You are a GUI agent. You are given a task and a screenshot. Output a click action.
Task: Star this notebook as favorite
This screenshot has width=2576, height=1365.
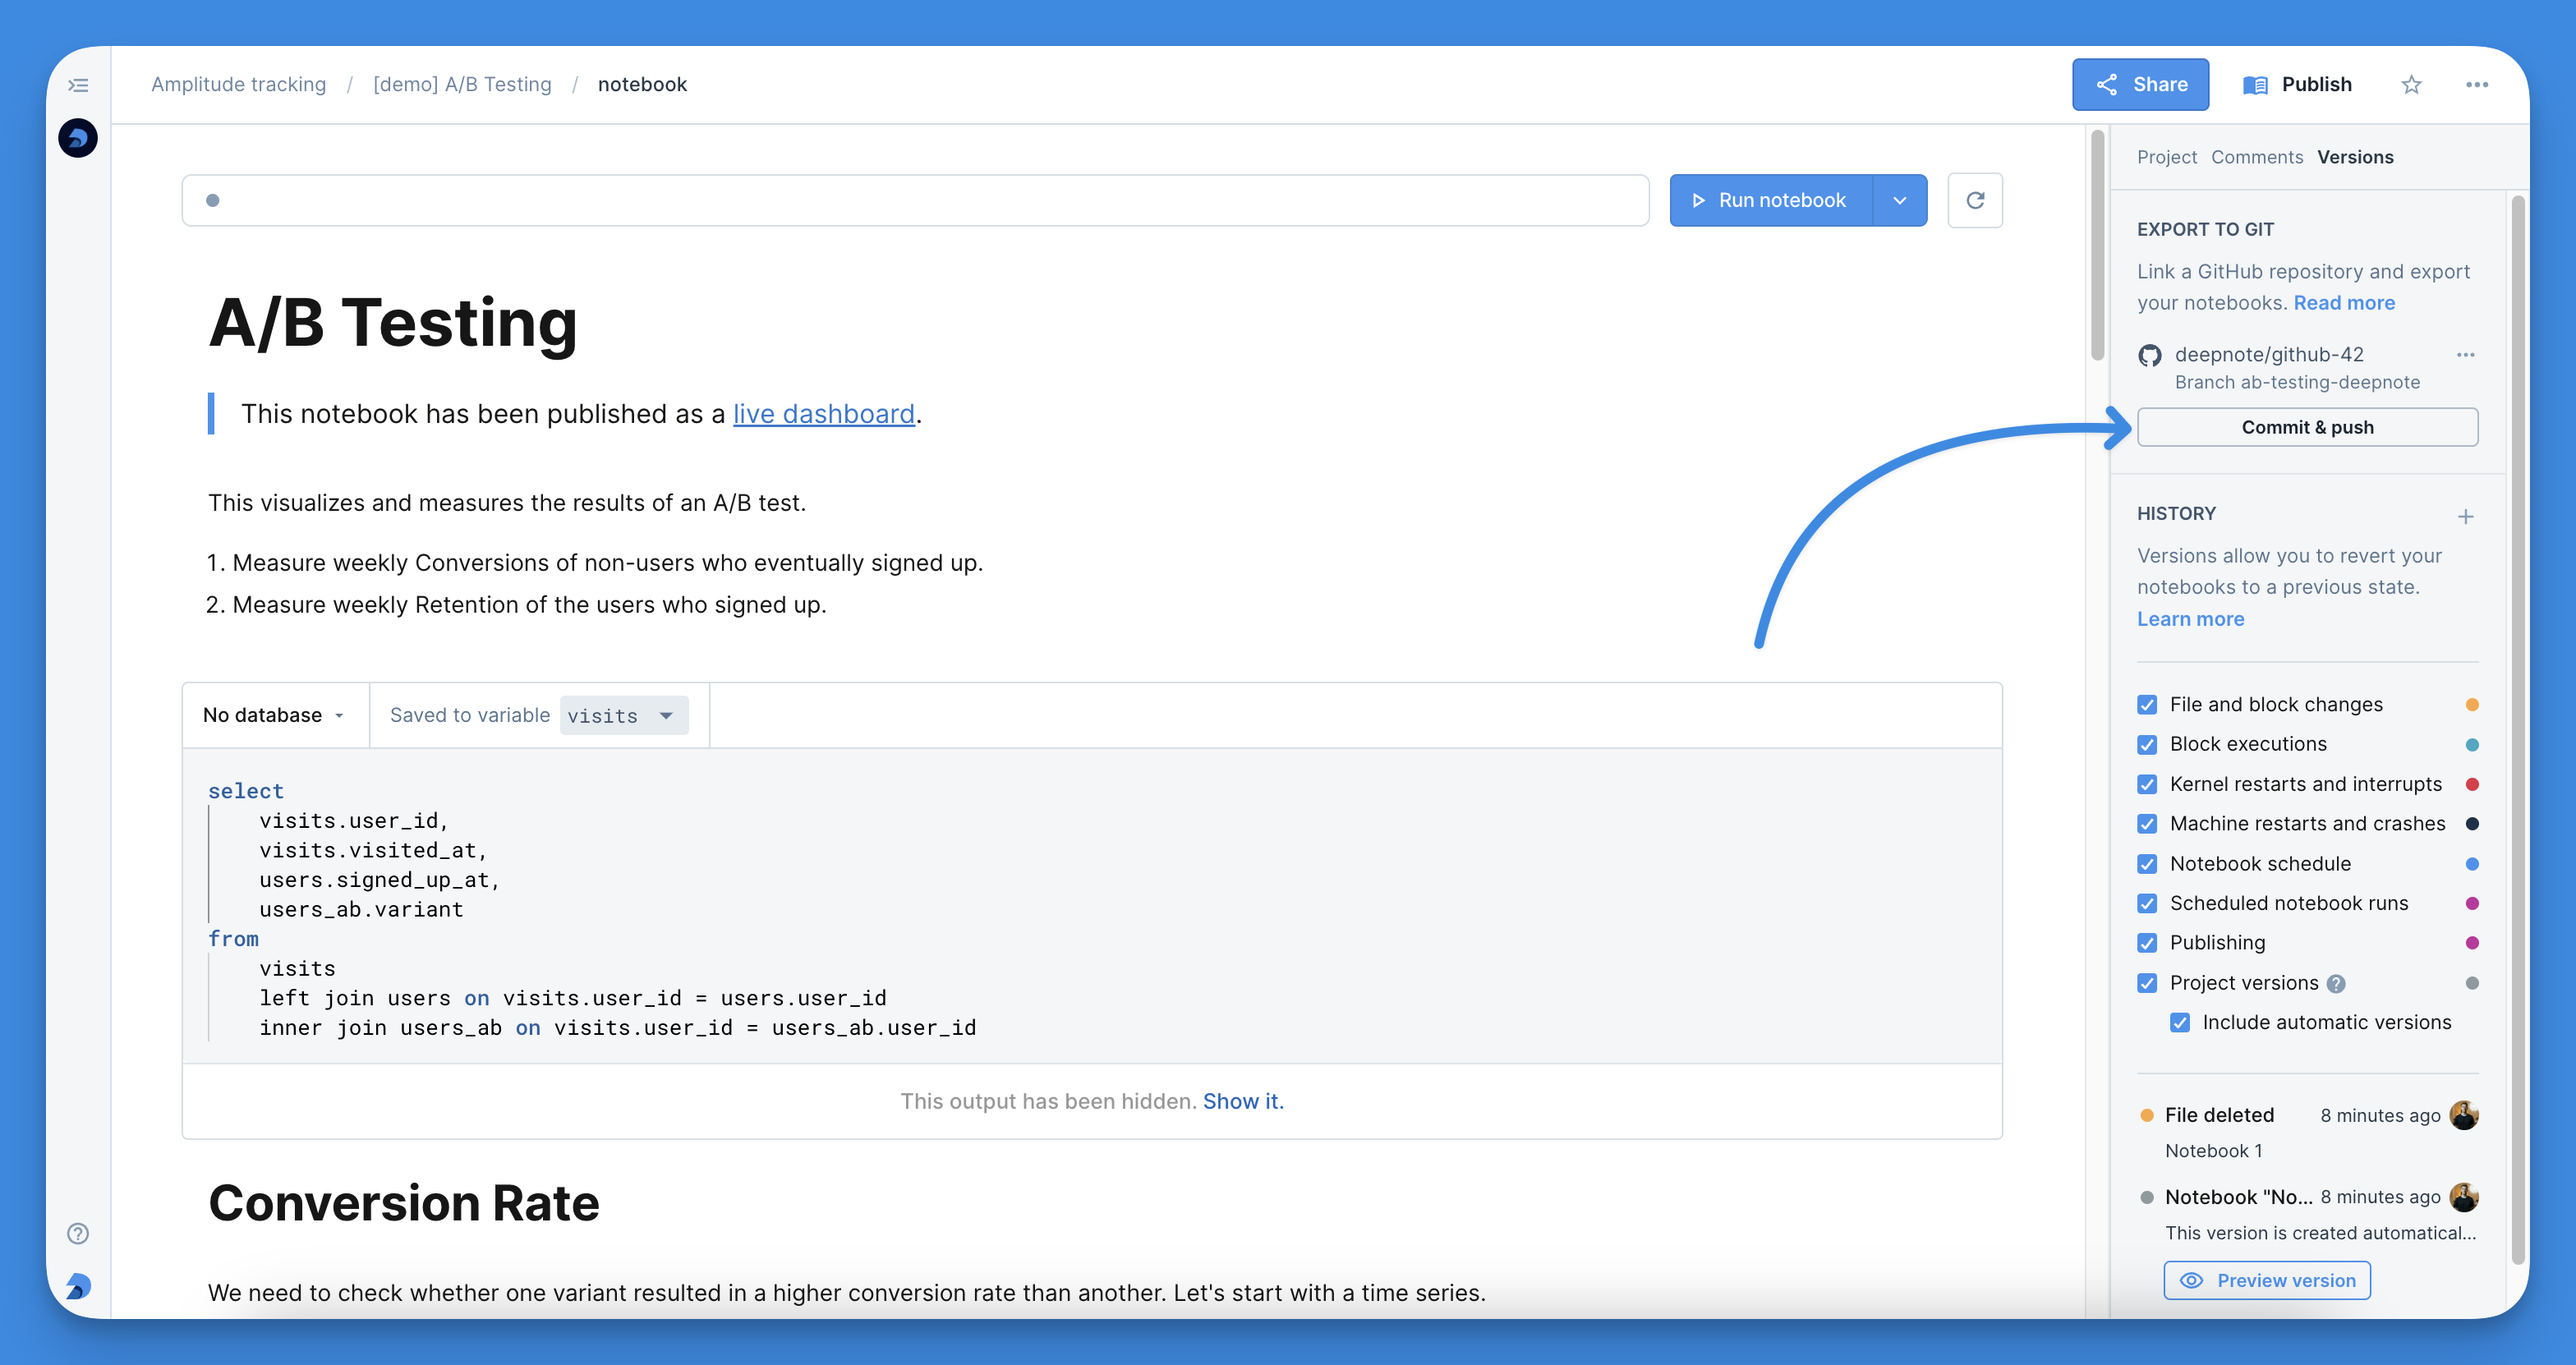(x=2411, y=85)
